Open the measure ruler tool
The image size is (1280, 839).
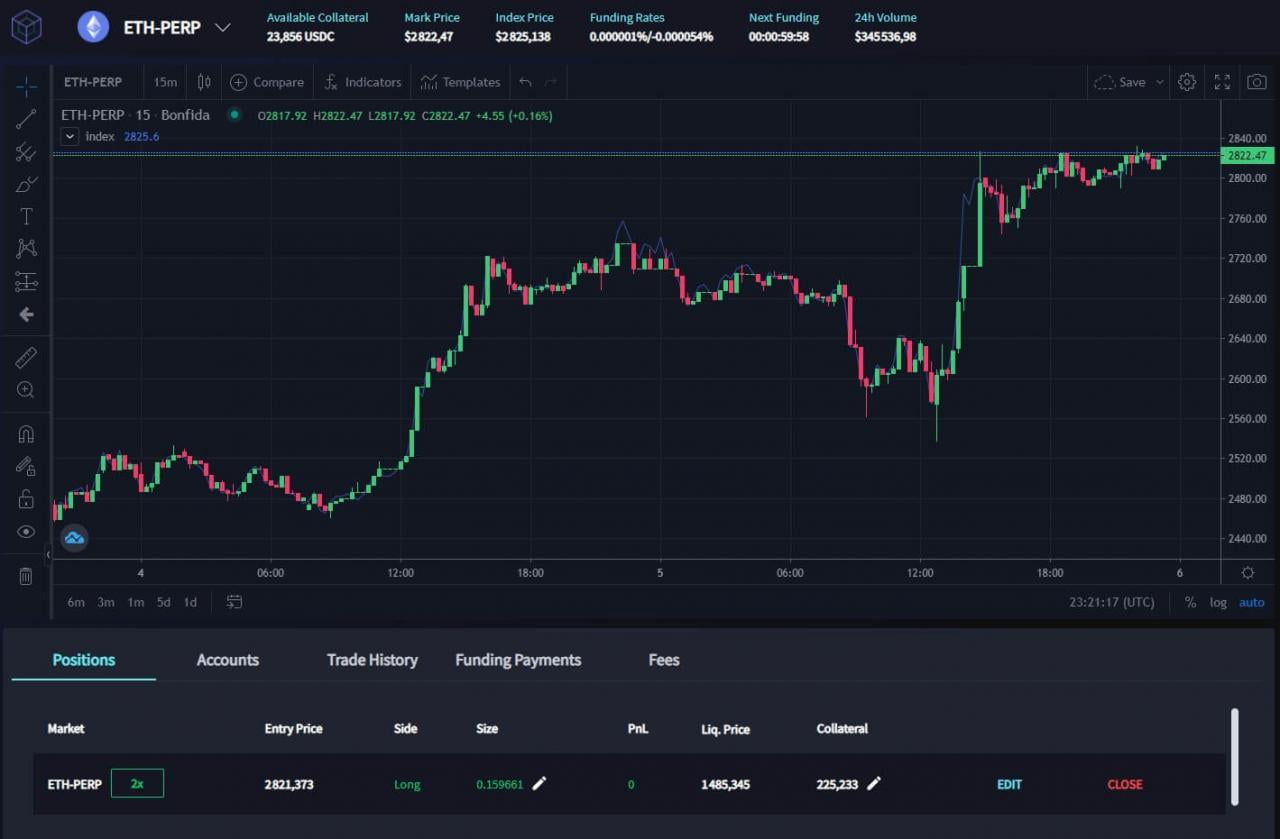(25, 357)
